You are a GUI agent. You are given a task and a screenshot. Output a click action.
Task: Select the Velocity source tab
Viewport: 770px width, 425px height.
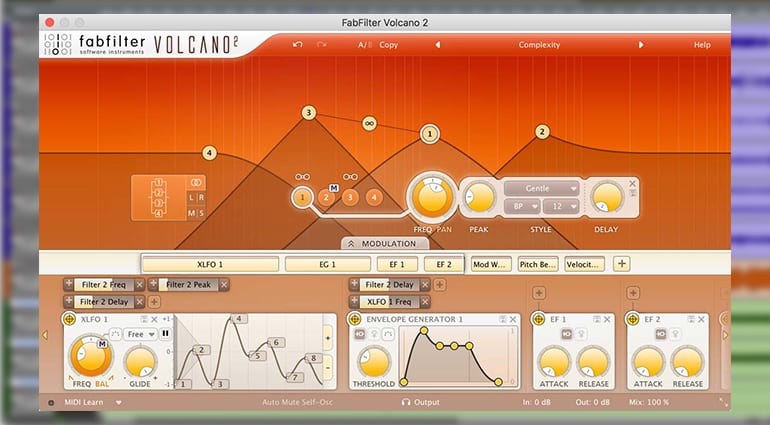584,264
